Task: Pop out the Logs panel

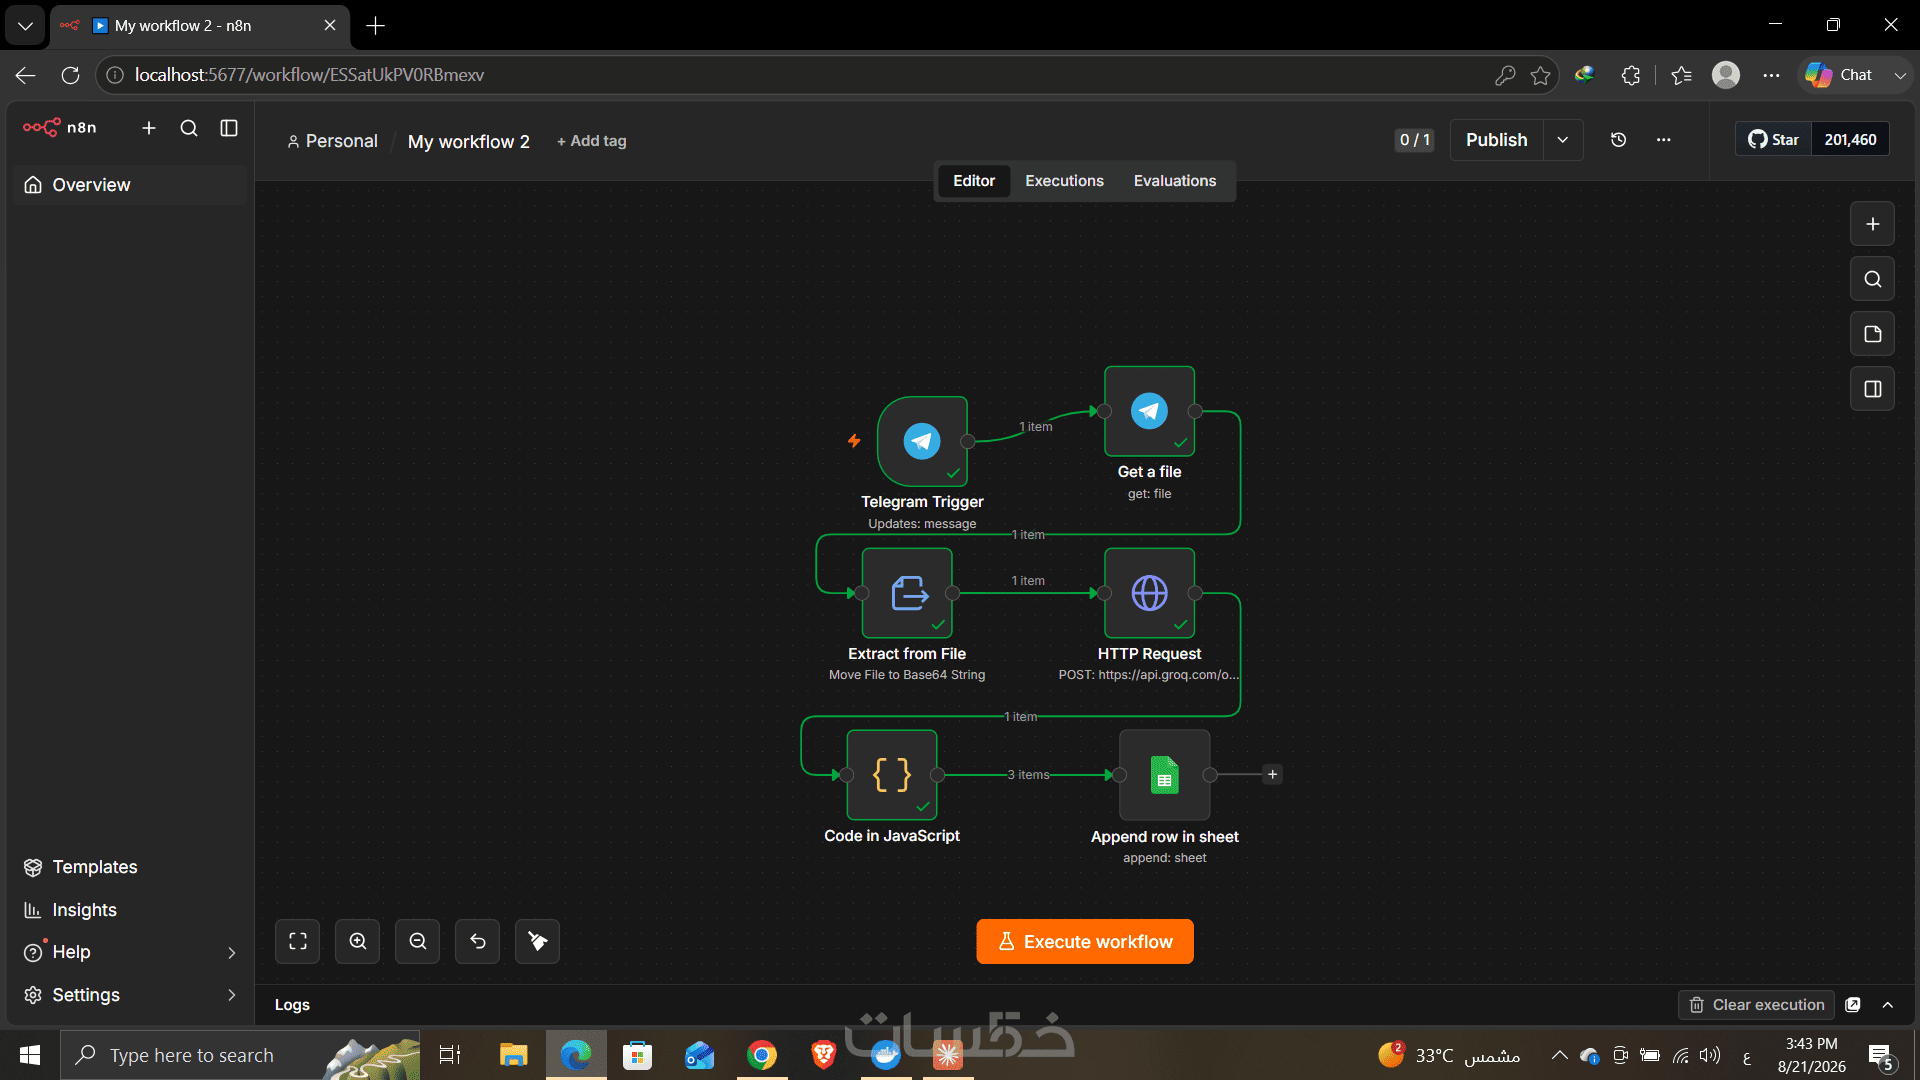Action: [x=1853, y=1005]
